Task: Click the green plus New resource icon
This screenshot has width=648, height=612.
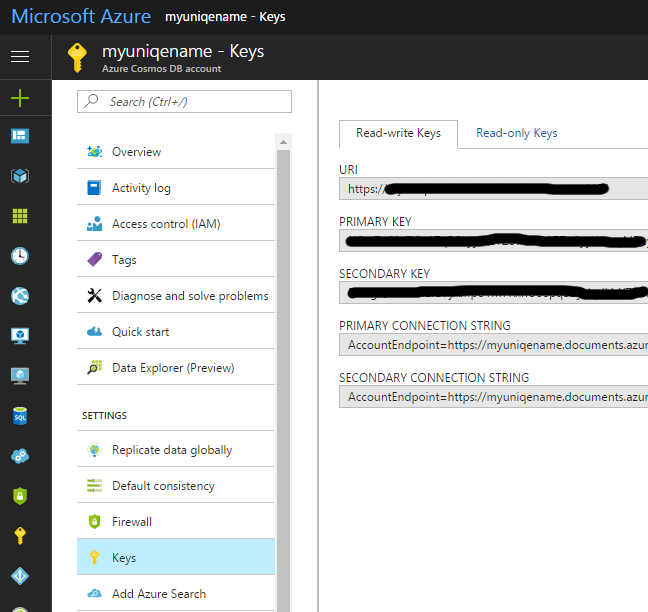Action: tap(20, 98)
